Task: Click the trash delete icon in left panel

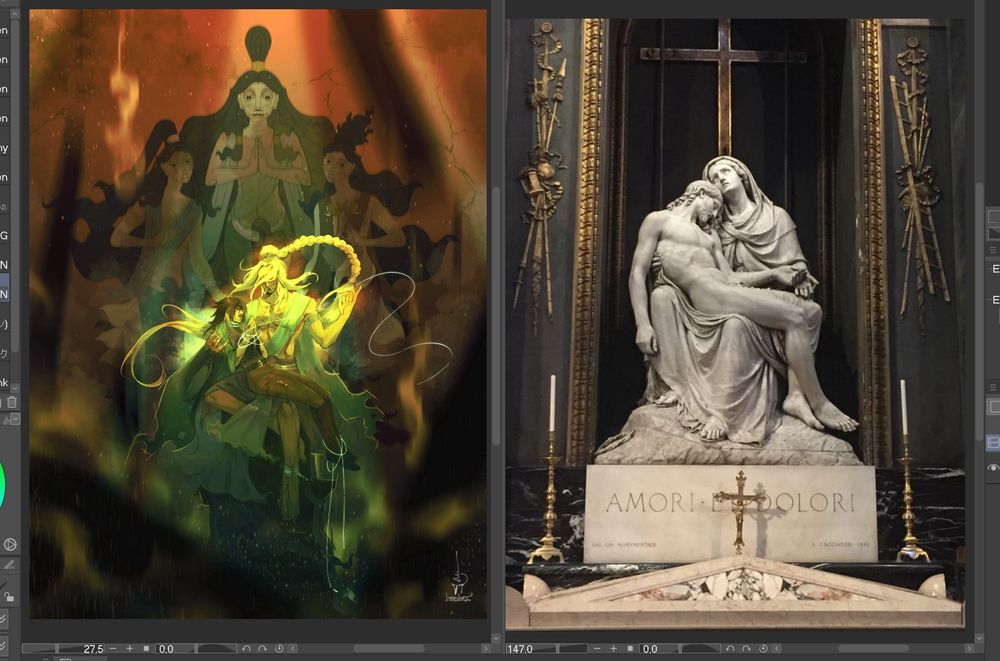Action: [11, 402]
